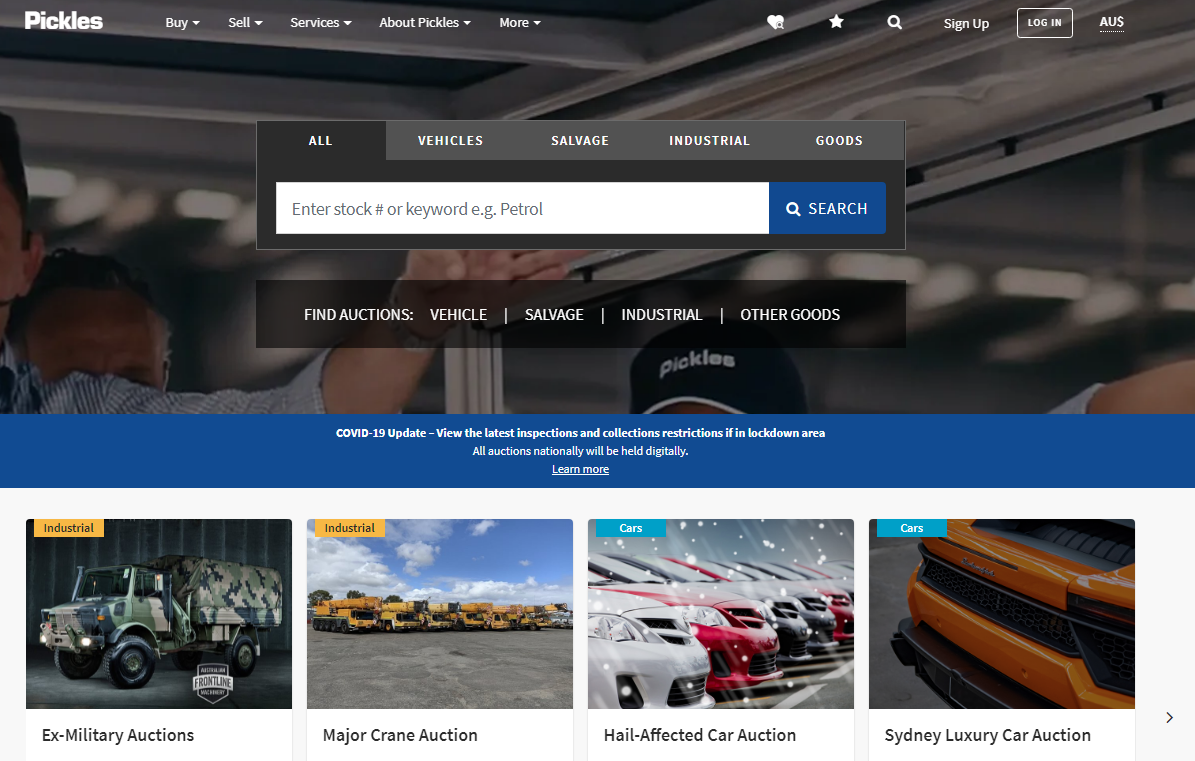
Task: Open Major Crane Auction thumbnail
Action: (440, 614)
